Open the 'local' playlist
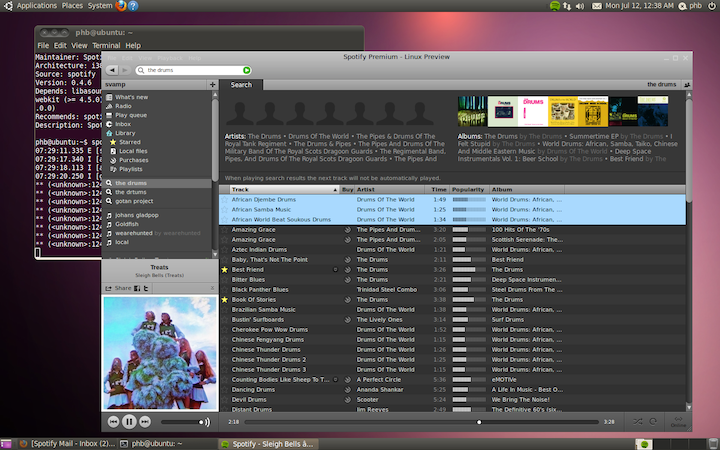Viewport: 720px width, 450px height. click(x=122, y=242)
